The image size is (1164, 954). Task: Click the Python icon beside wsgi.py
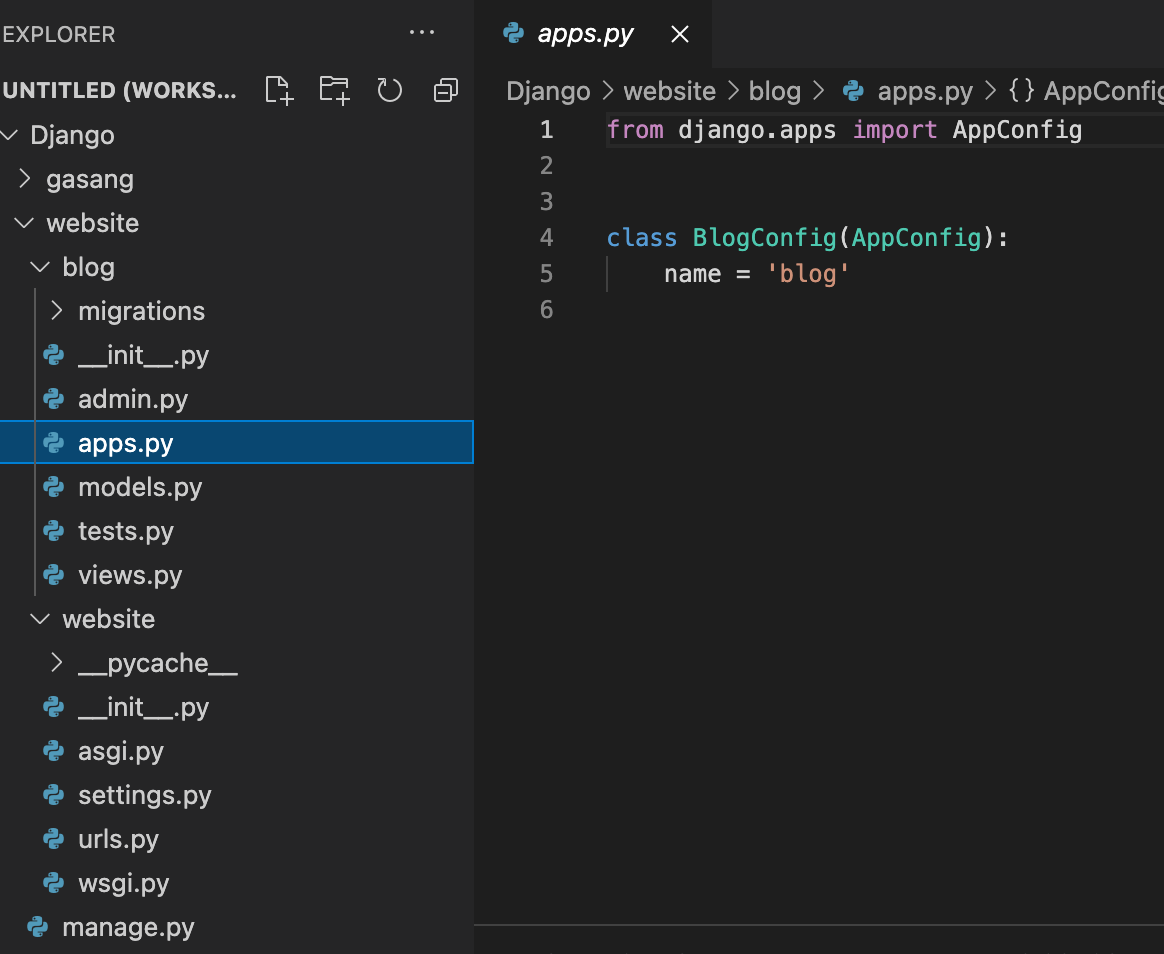53,882
